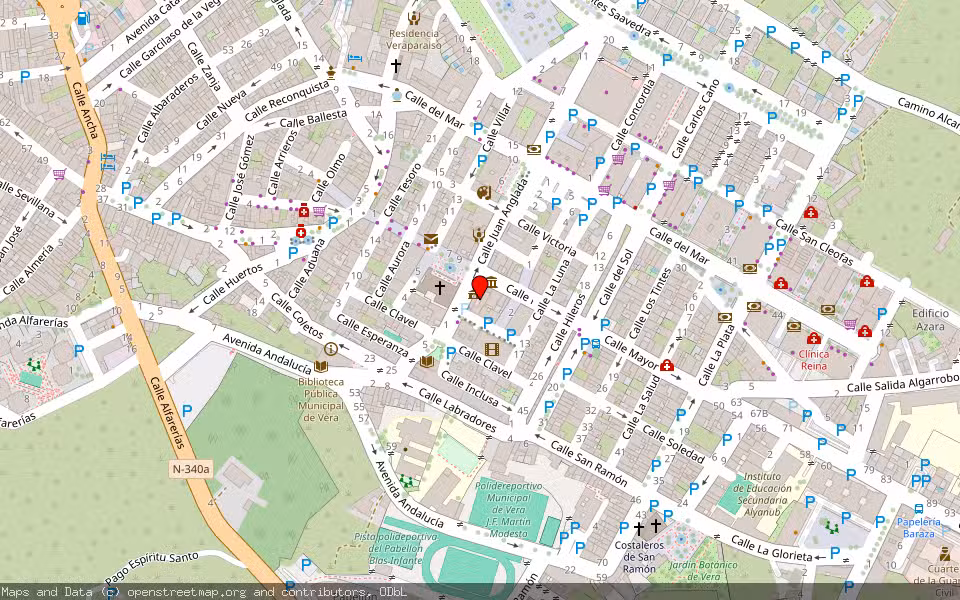Click the 'Calle Los Tintes' street label
960x600 pixels.
point(650,302)
